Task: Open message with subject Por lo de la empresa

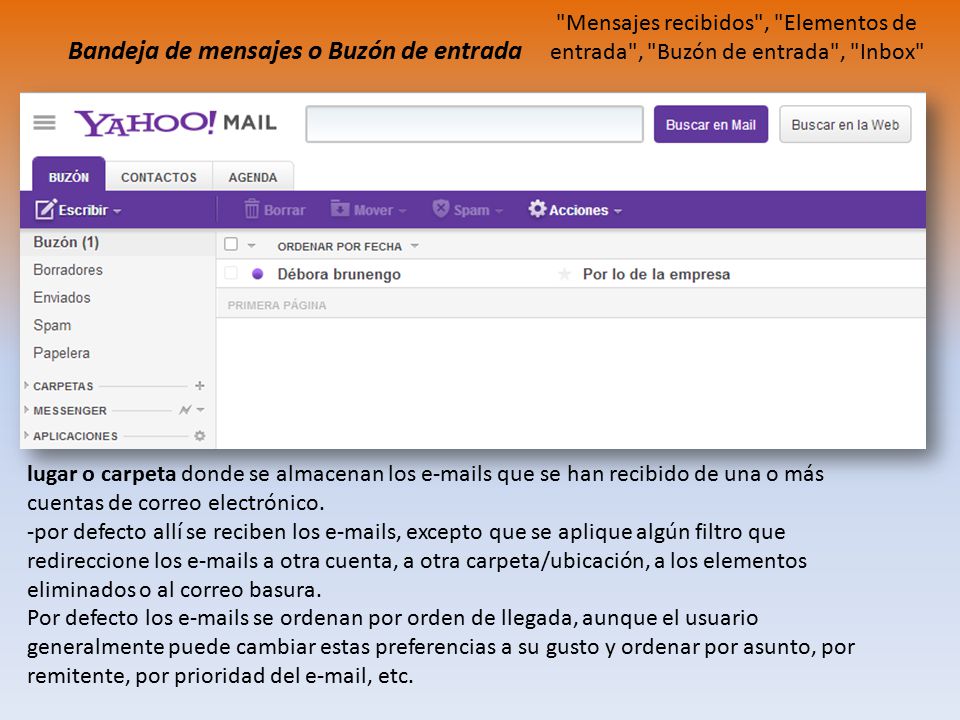Action: click(x=656, y=274)
